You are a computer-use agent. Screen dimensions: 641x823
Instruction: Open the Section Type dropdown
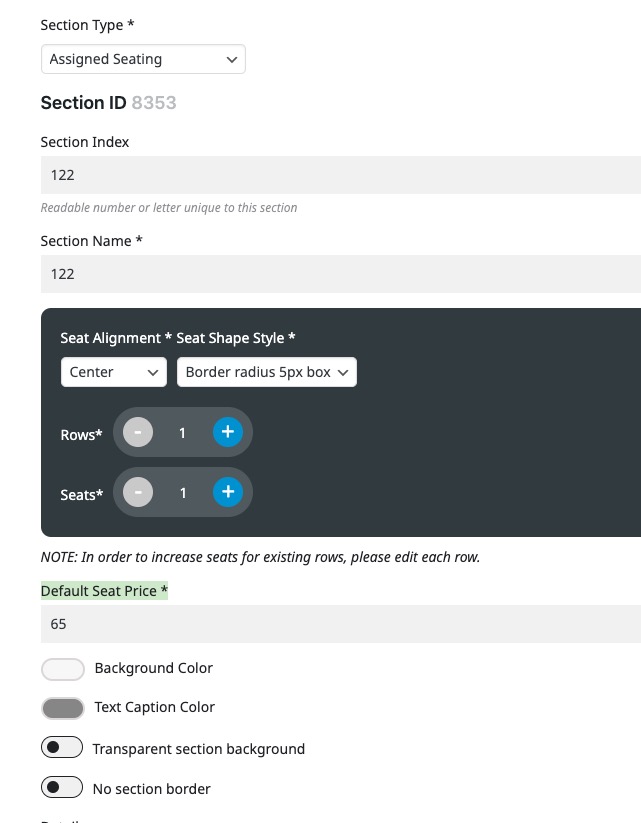143,59
